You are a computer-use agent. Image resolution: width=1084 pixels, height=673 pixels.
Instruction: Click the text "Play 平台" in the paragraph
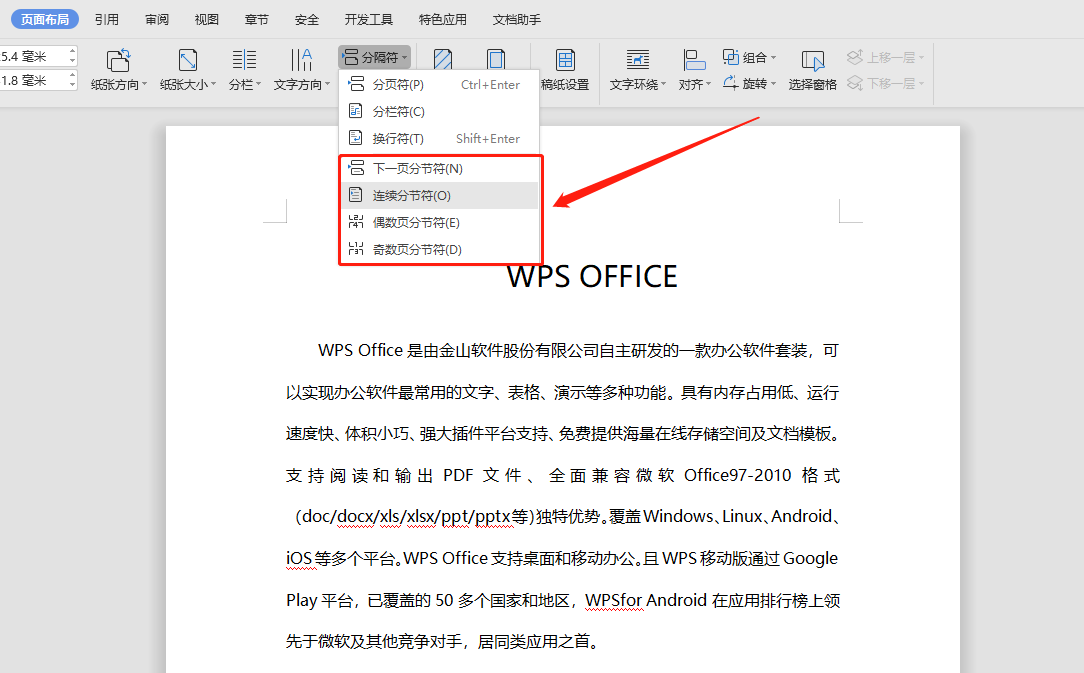319,600
